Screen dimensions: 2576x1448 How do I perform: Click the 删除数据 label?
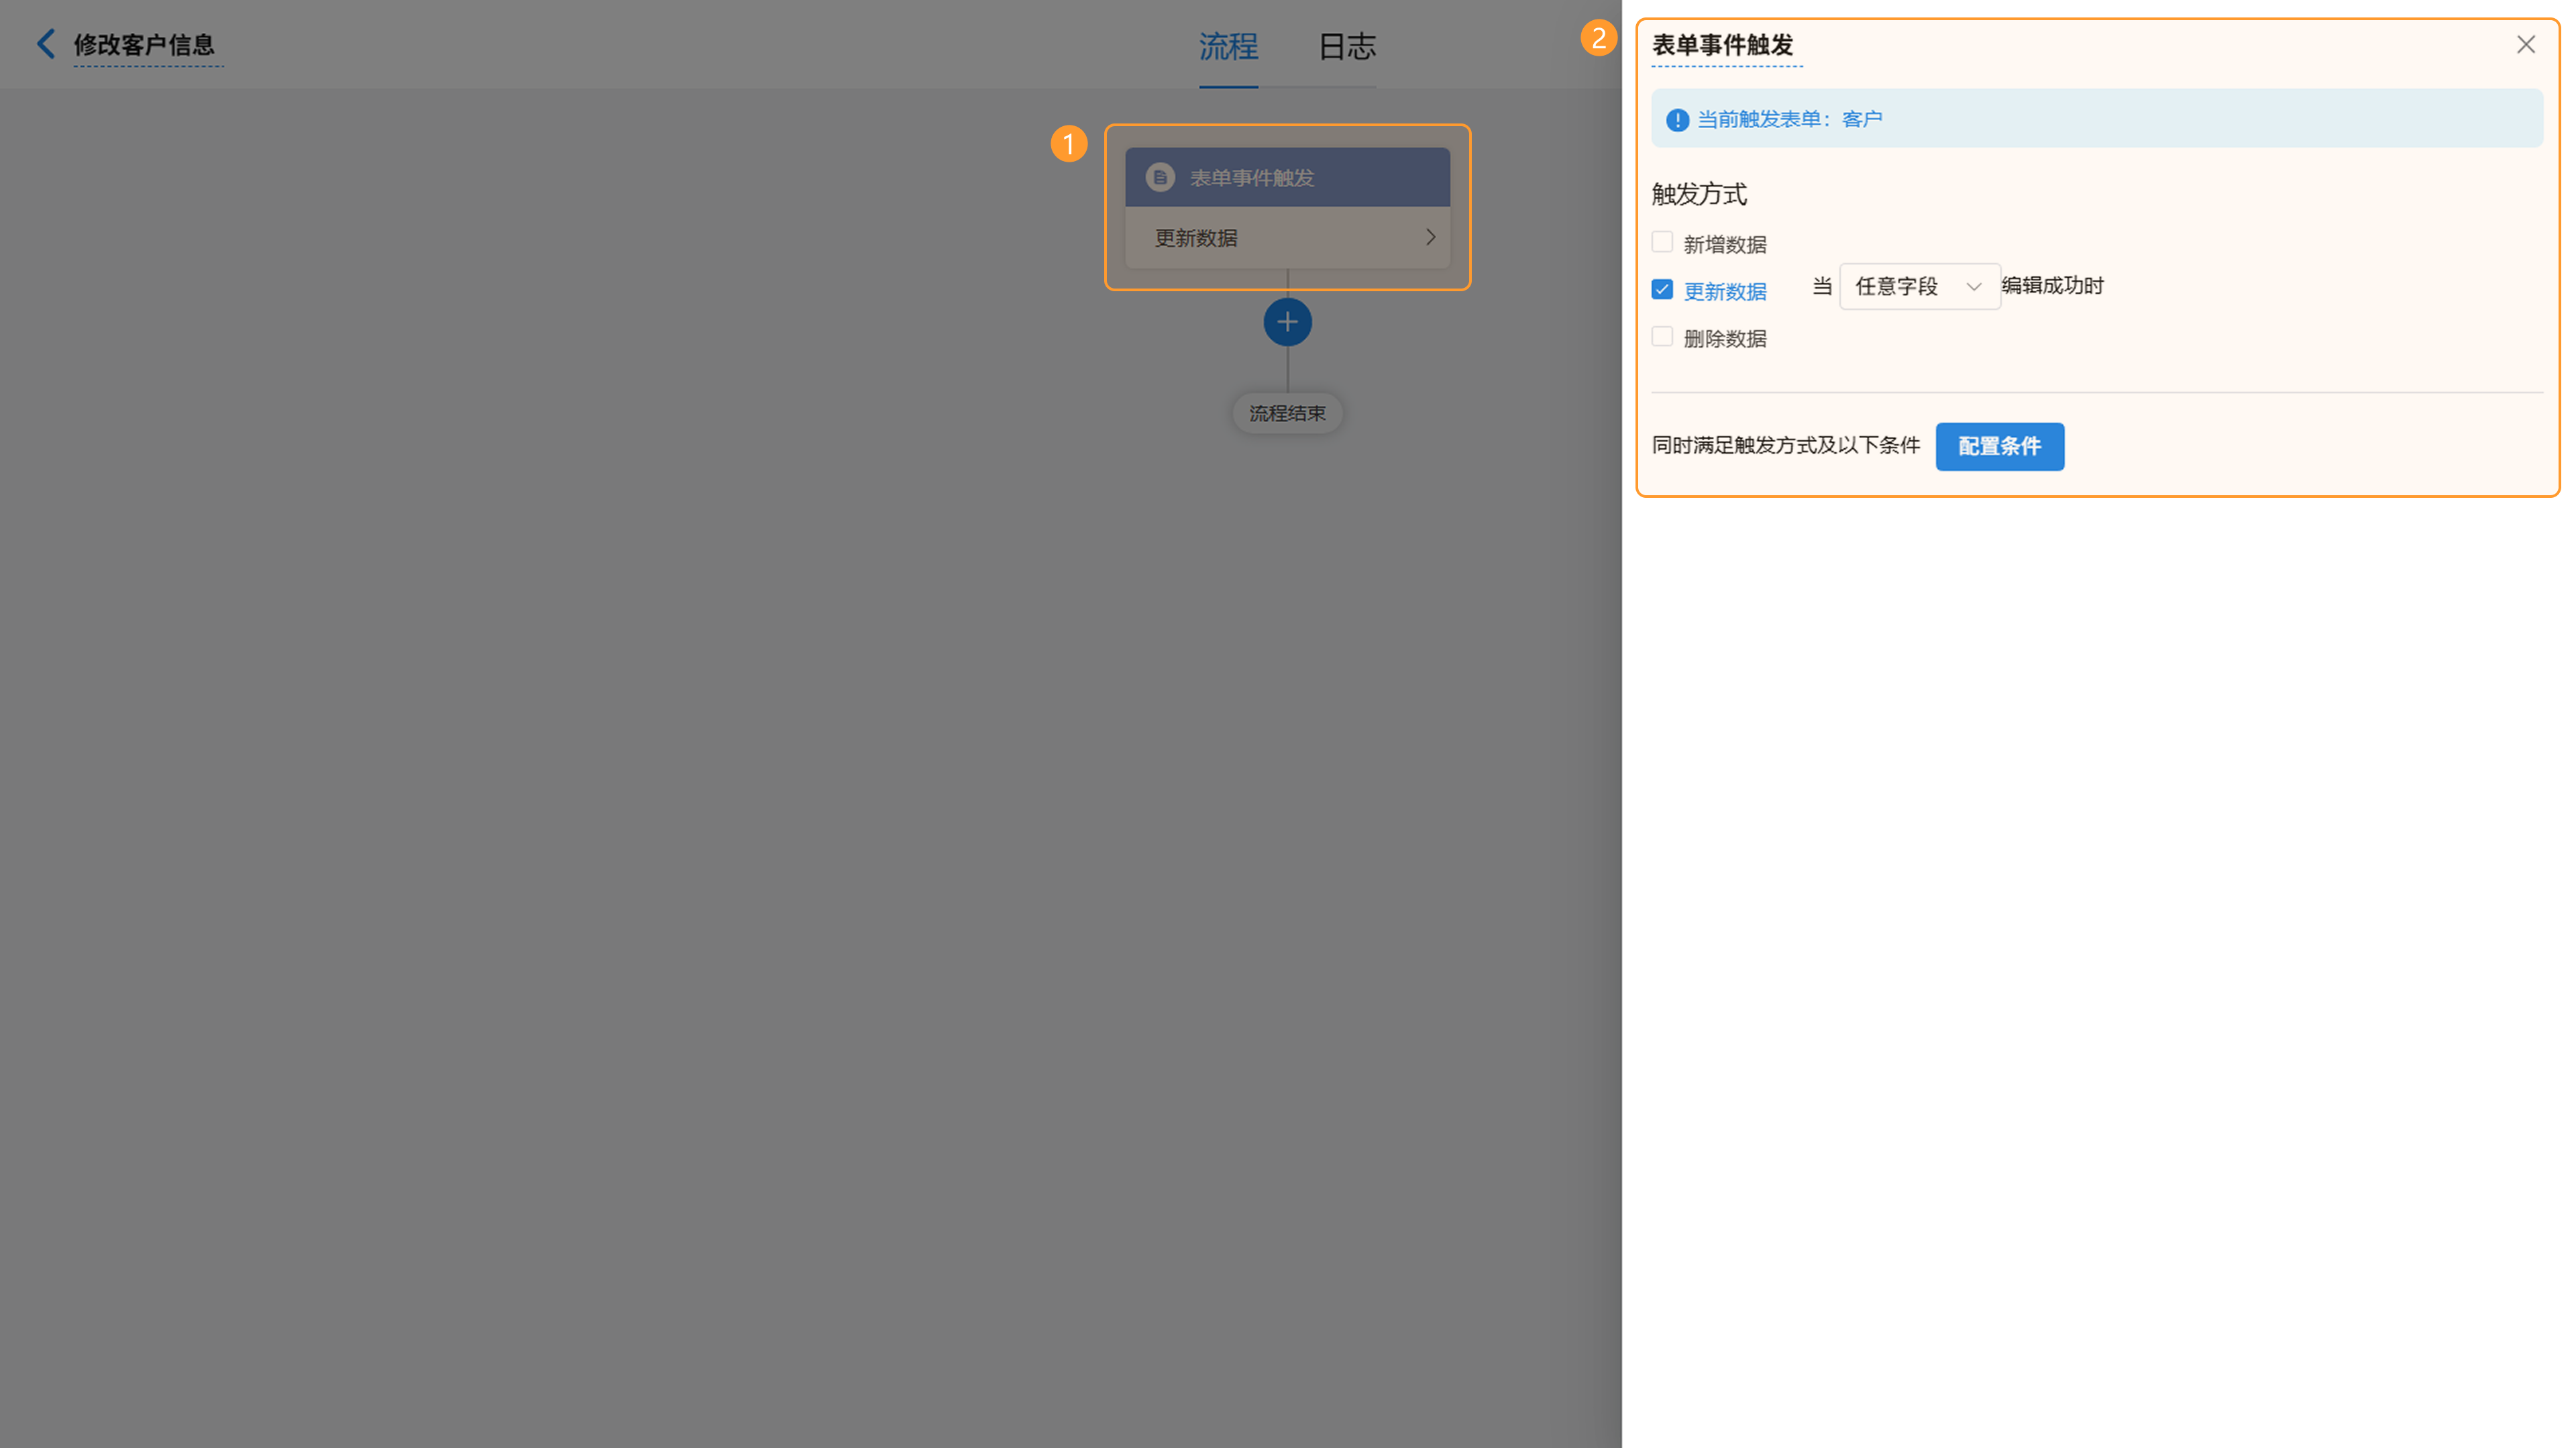click(1725, 339)
